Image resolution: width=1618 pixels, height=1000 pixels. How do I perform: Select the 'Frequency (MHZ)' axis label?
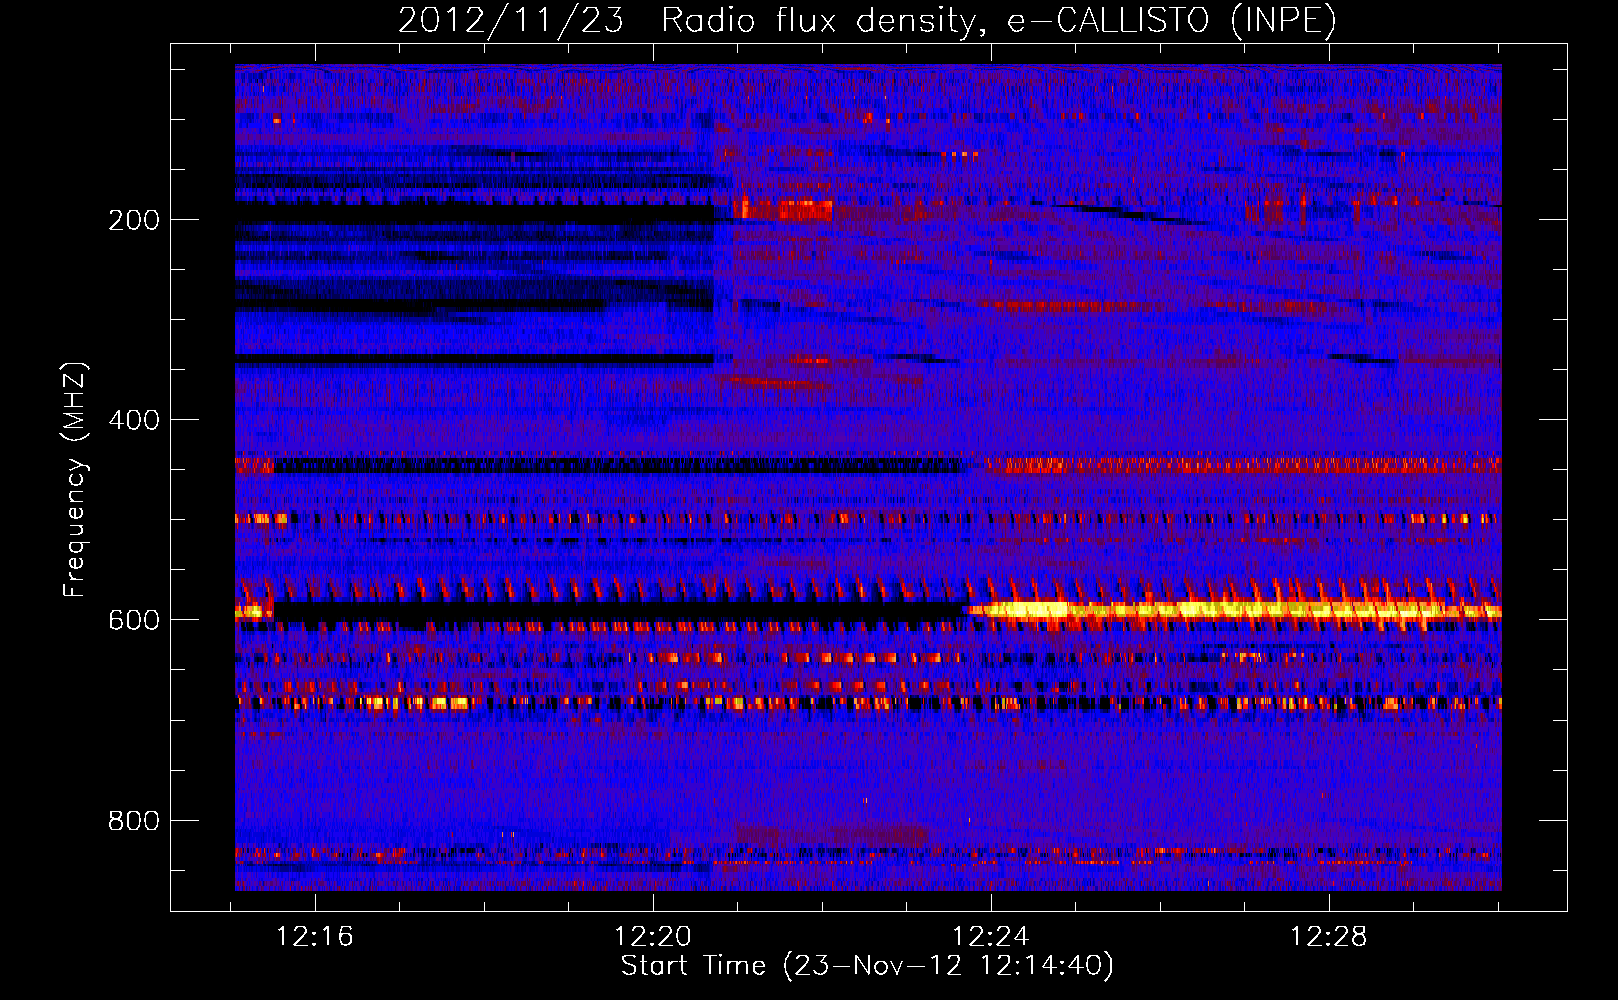74,480
